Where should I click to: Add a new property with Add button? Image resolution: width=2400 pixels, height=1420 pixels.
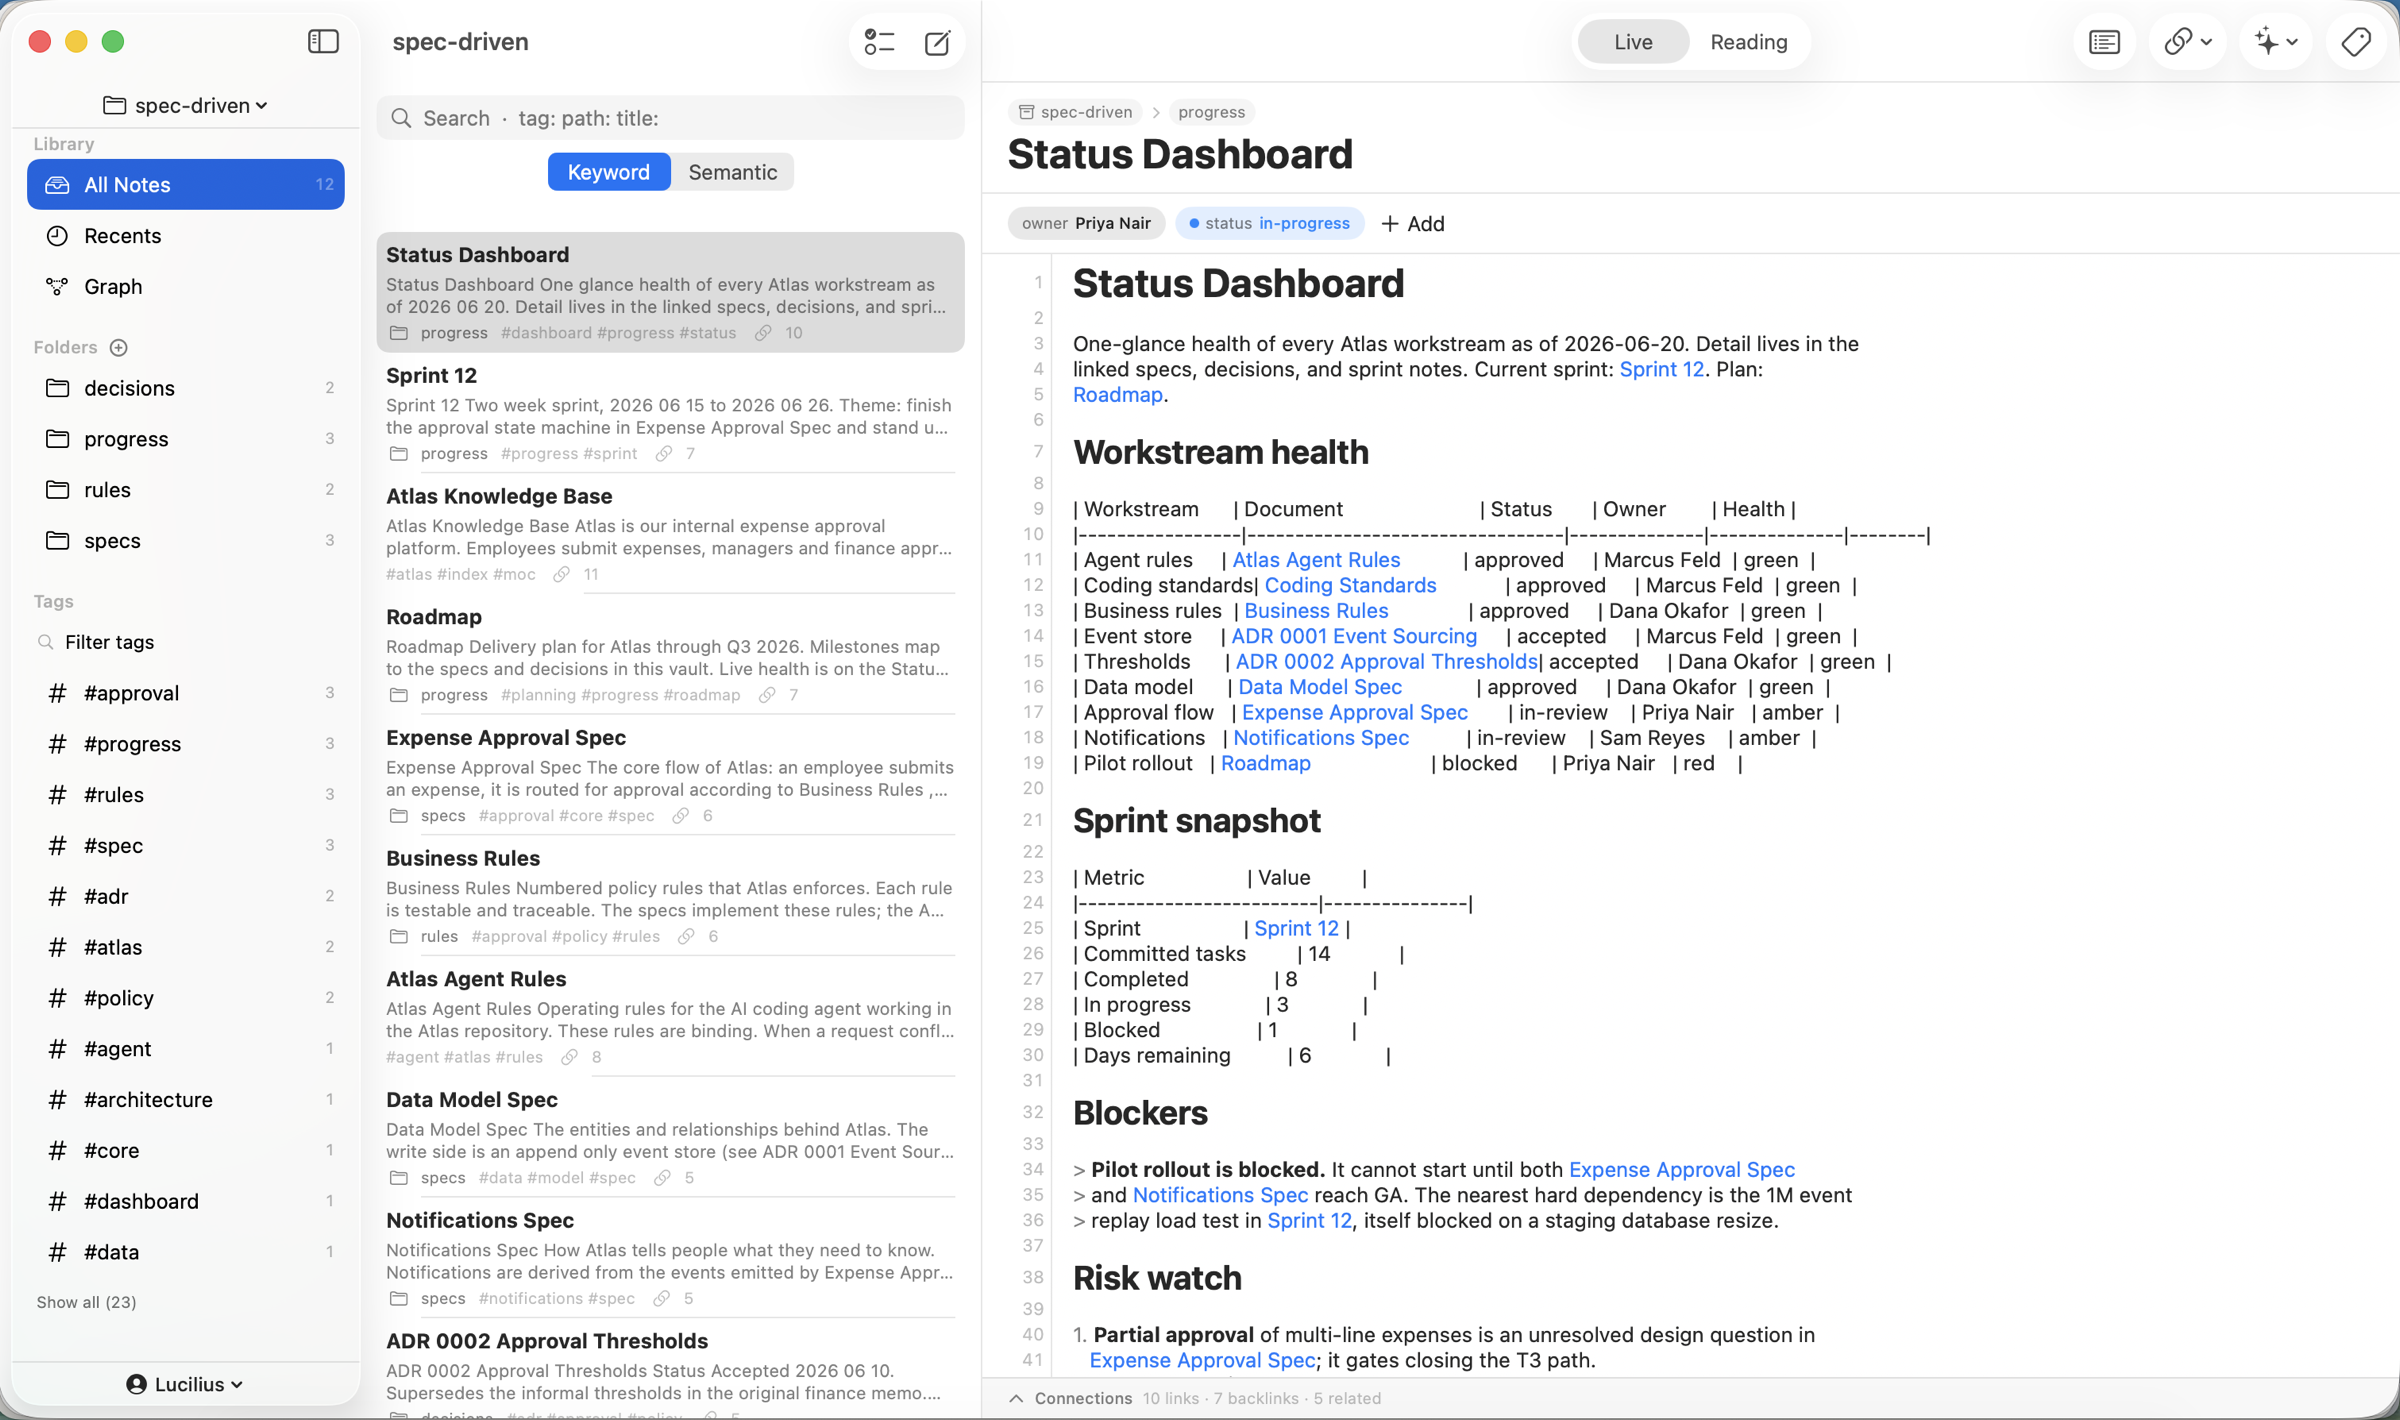click(x=1413, y=224)
